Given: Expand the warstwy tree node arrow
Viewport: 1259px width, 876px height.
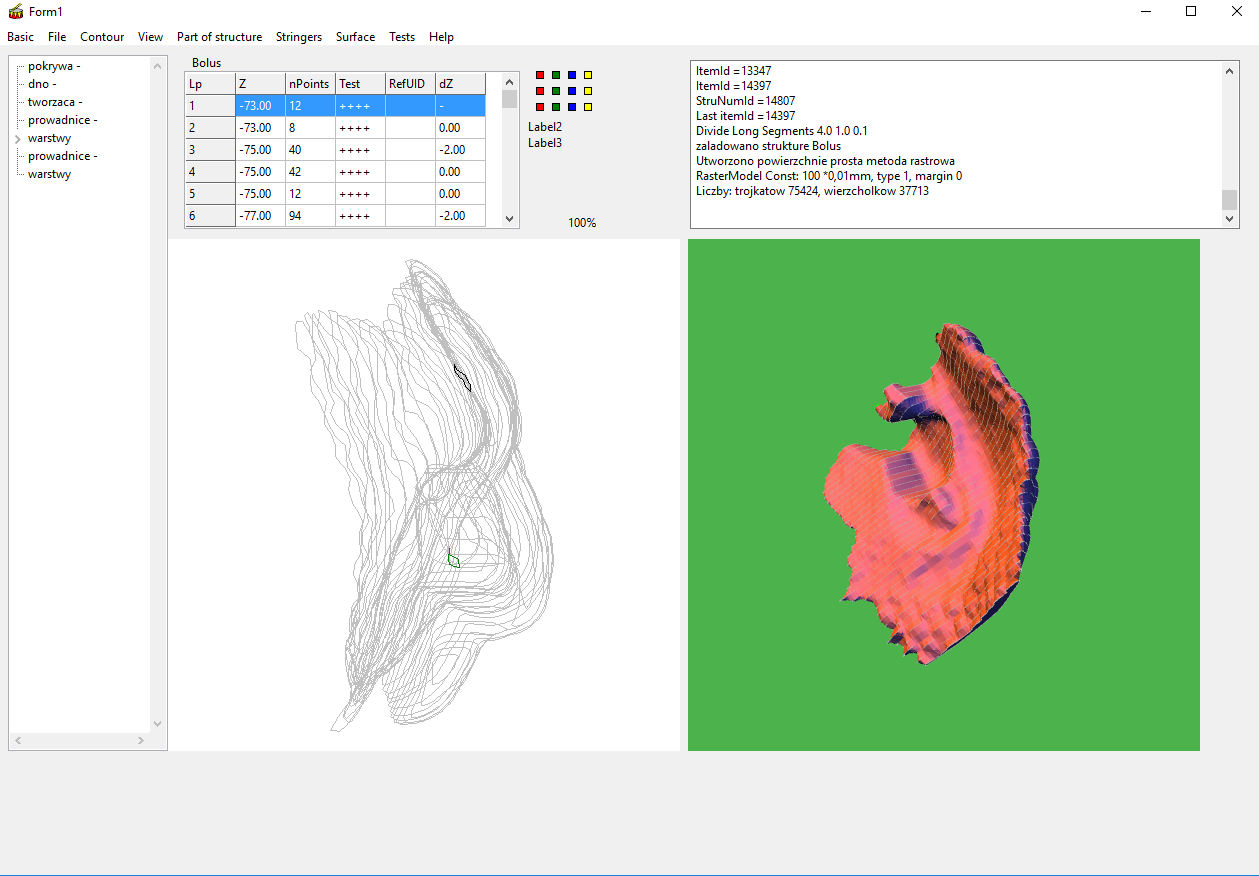Looking at the screenshot, I should click(18, 139).
